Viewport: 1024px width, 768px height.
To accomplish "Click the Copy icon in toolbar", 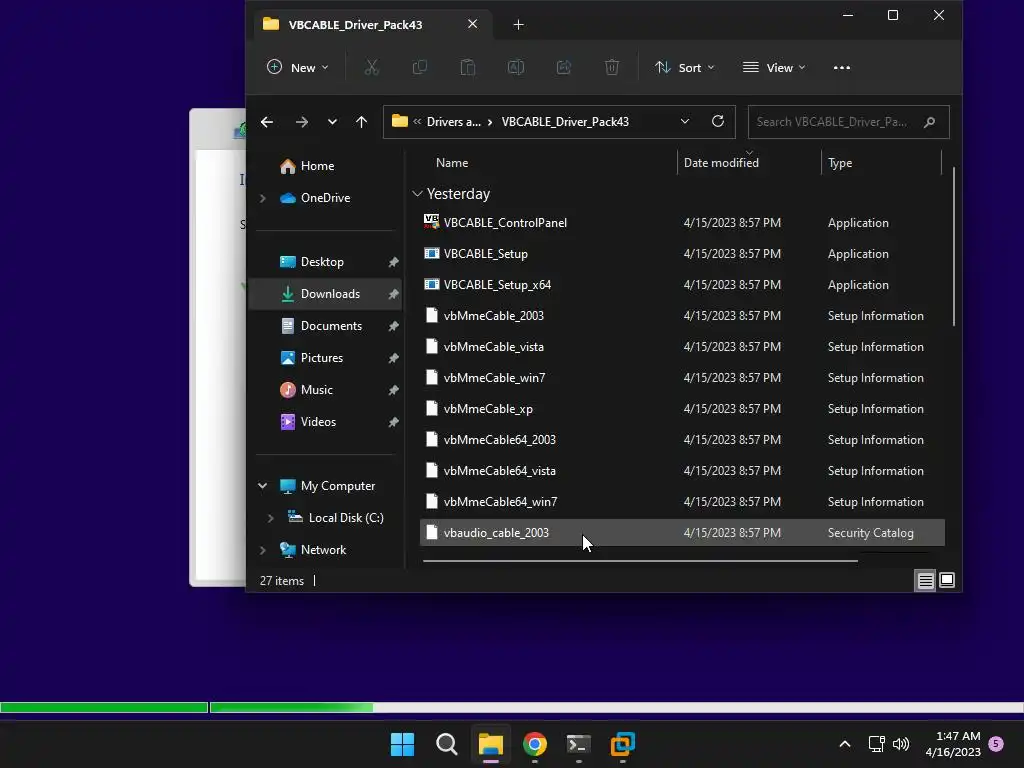I will [x=420, y=67].
